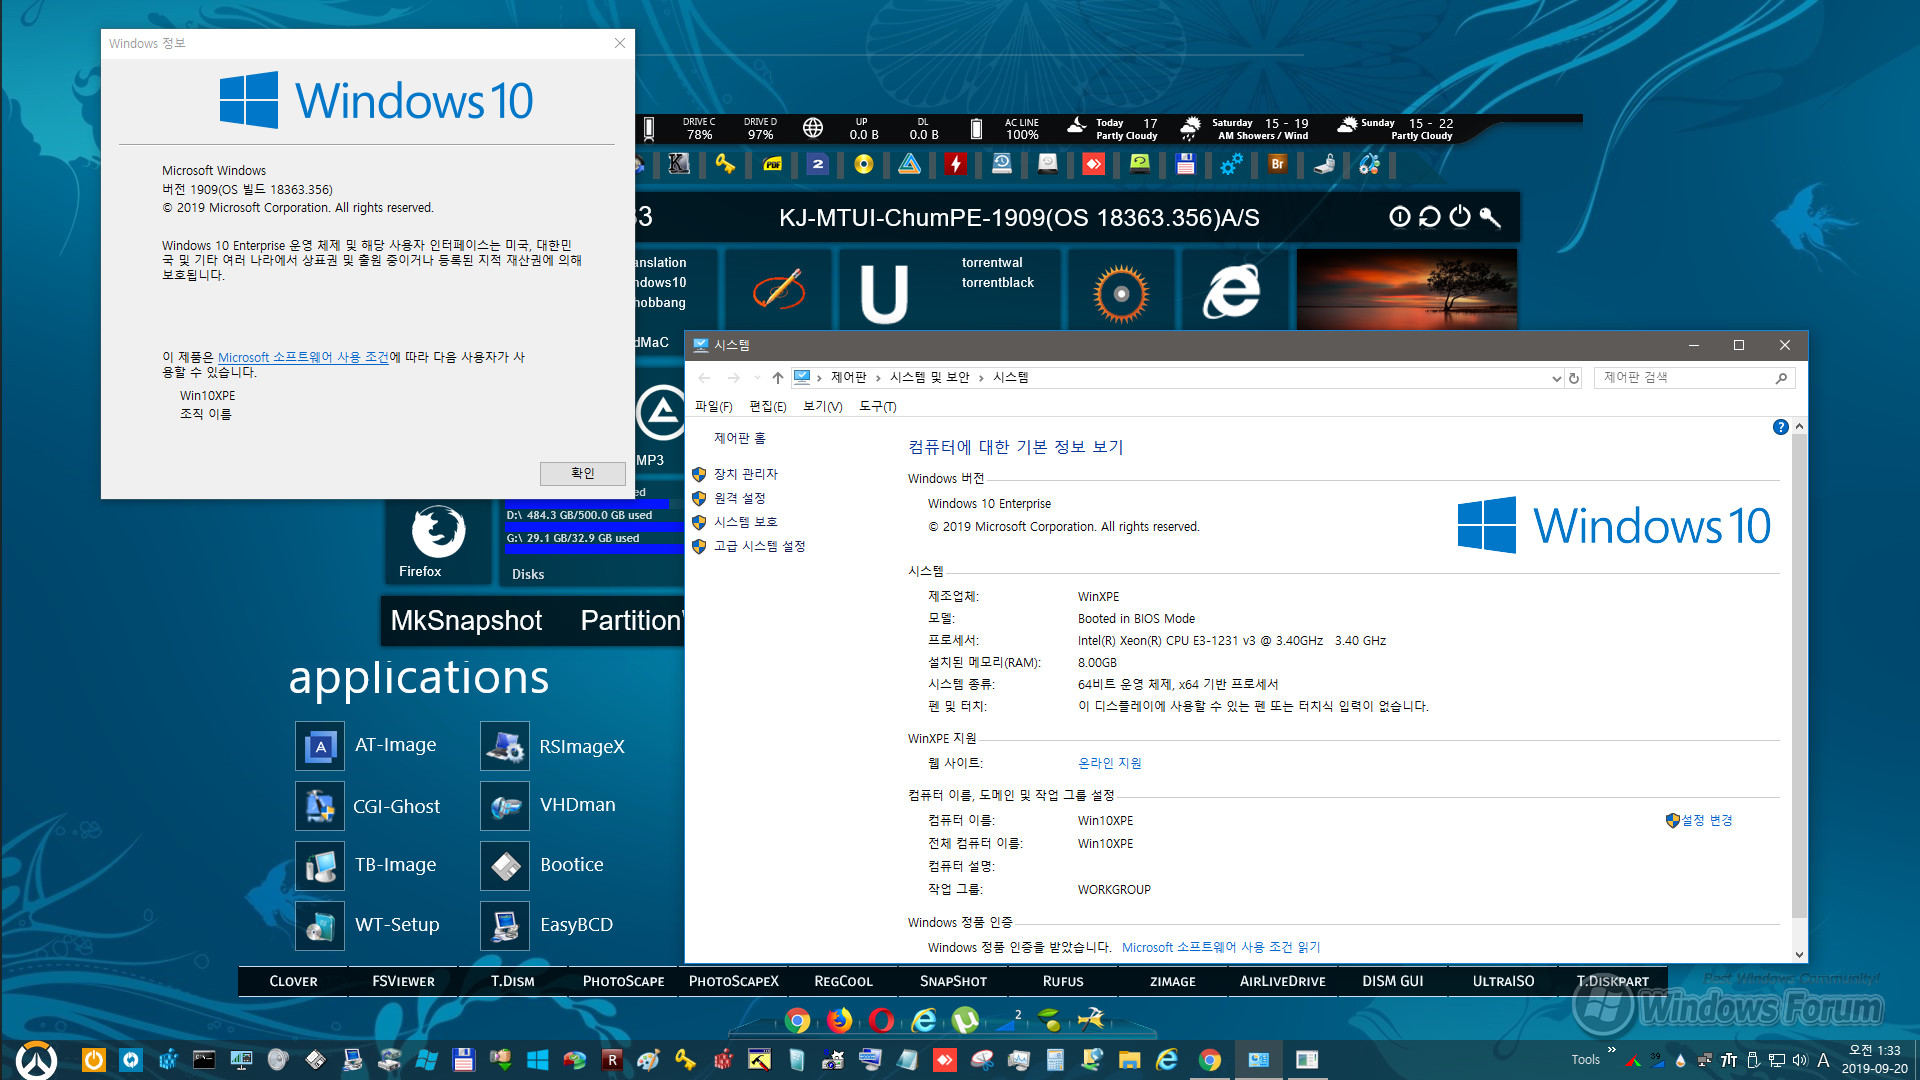Click the 설정 변경 link

click(x=1706, y=820)
